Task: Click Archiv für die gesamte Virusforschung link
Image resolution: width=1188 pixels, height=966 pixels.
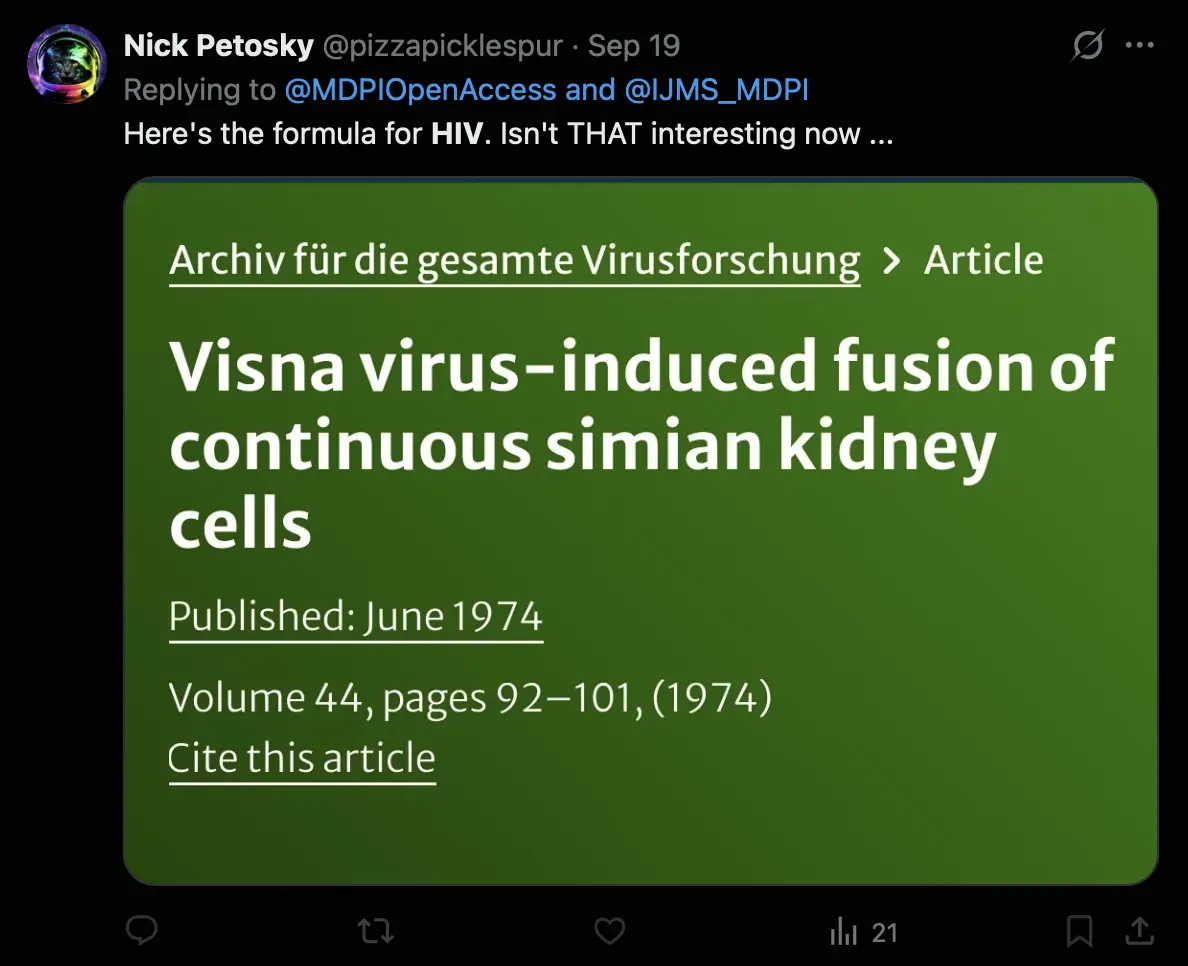Action: pyautogui.click(x=514, y=261)
